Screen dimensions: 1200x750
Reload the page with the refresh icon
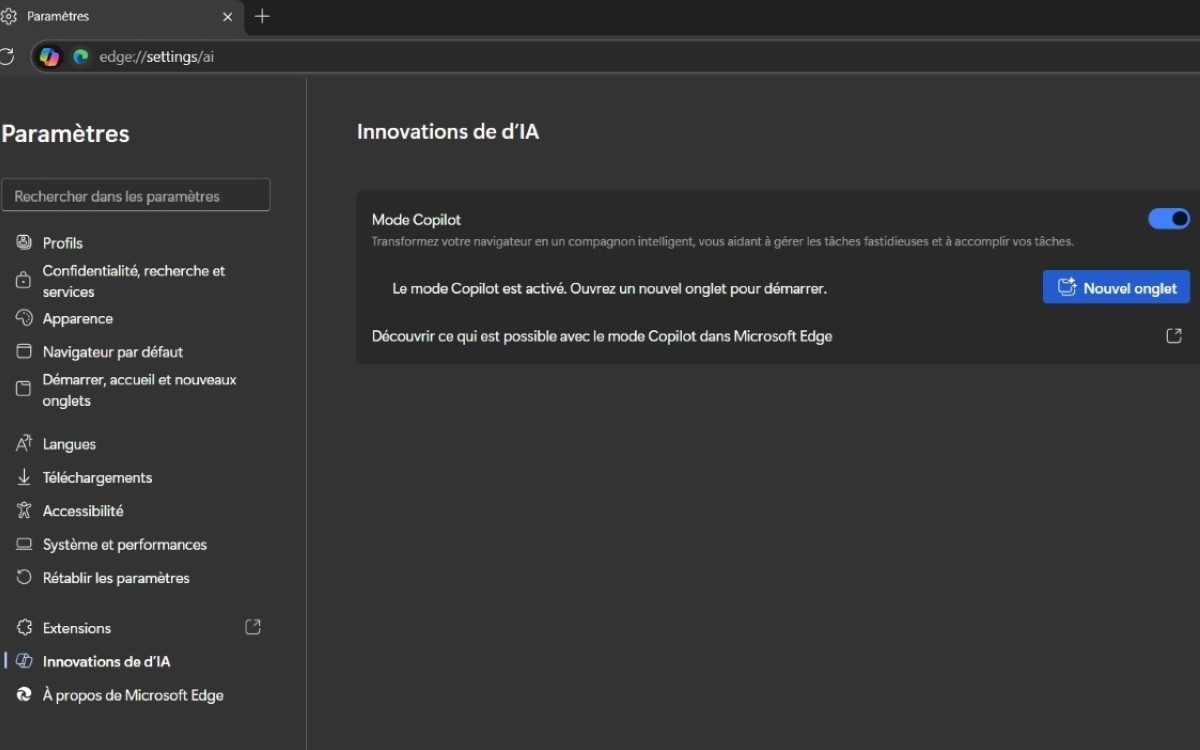click(6, 57)
